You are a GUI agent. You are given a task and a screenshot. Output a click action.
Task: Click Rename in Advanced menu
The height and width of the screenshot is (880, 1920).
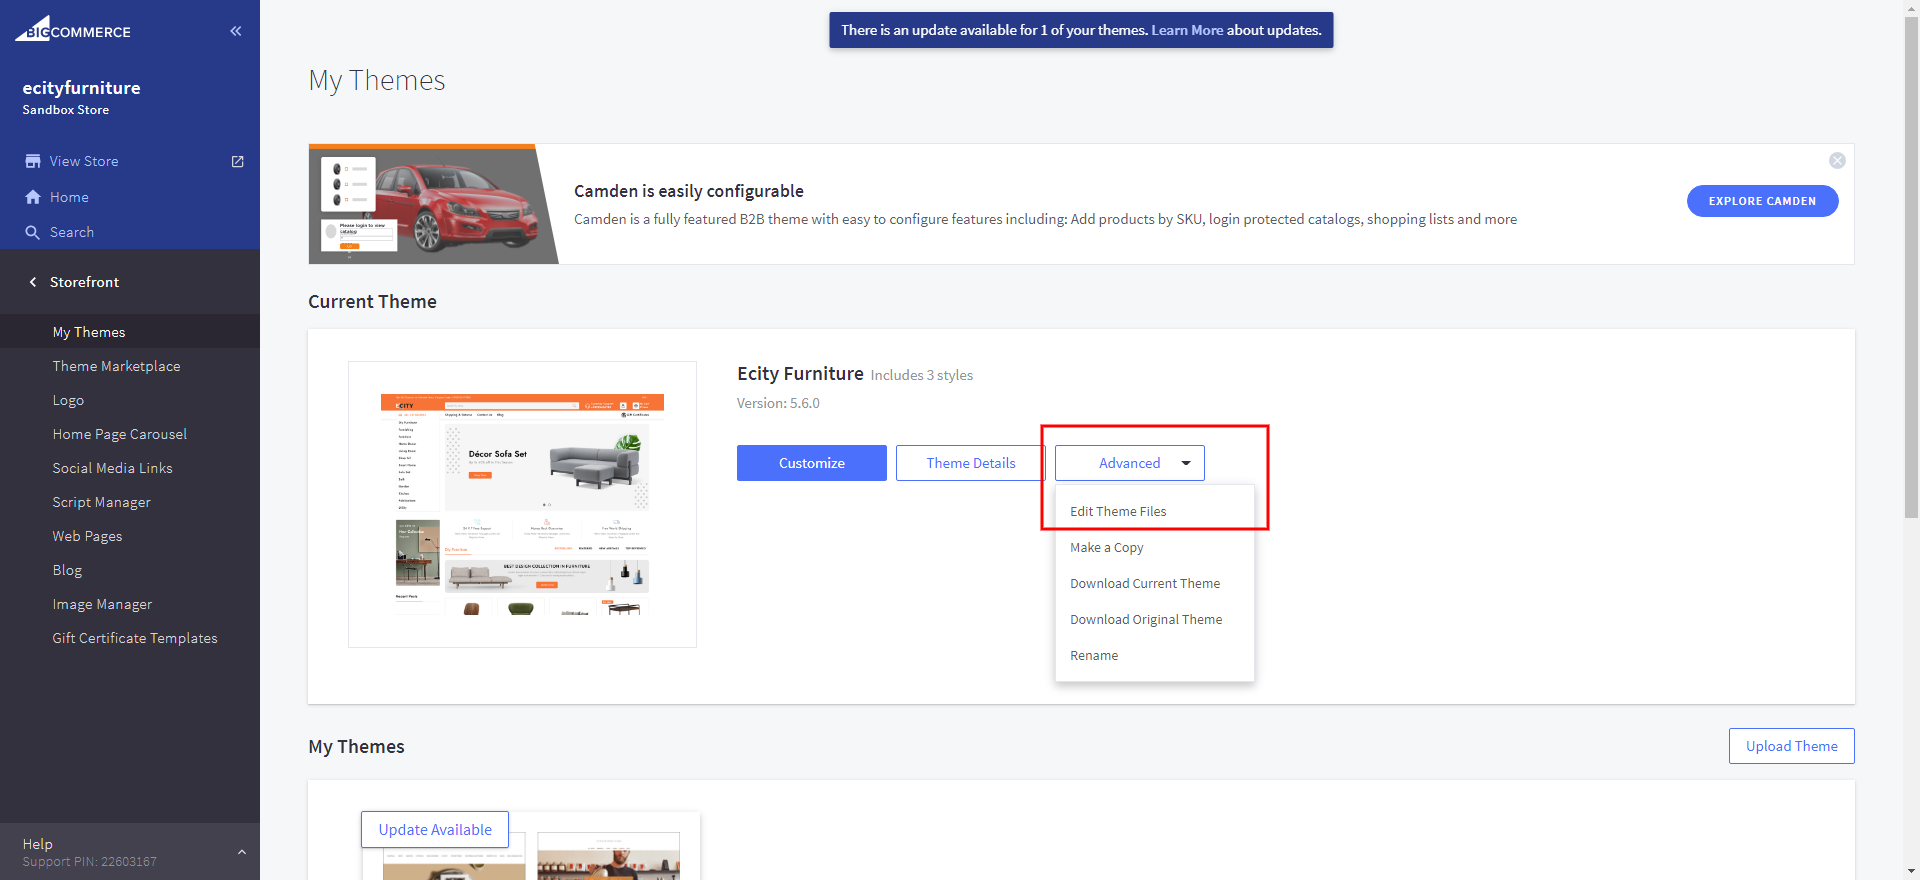click(x=1094, y=655)
